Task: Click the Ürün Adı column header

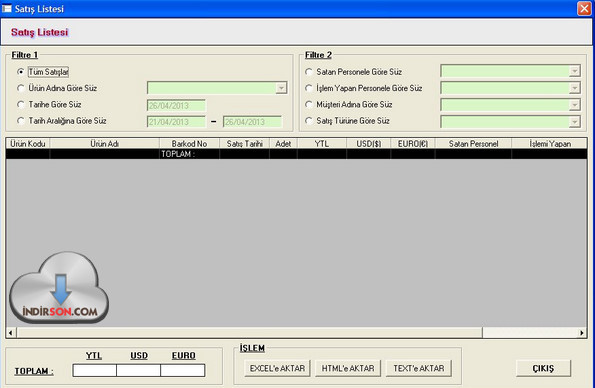Action: (104, 144)
